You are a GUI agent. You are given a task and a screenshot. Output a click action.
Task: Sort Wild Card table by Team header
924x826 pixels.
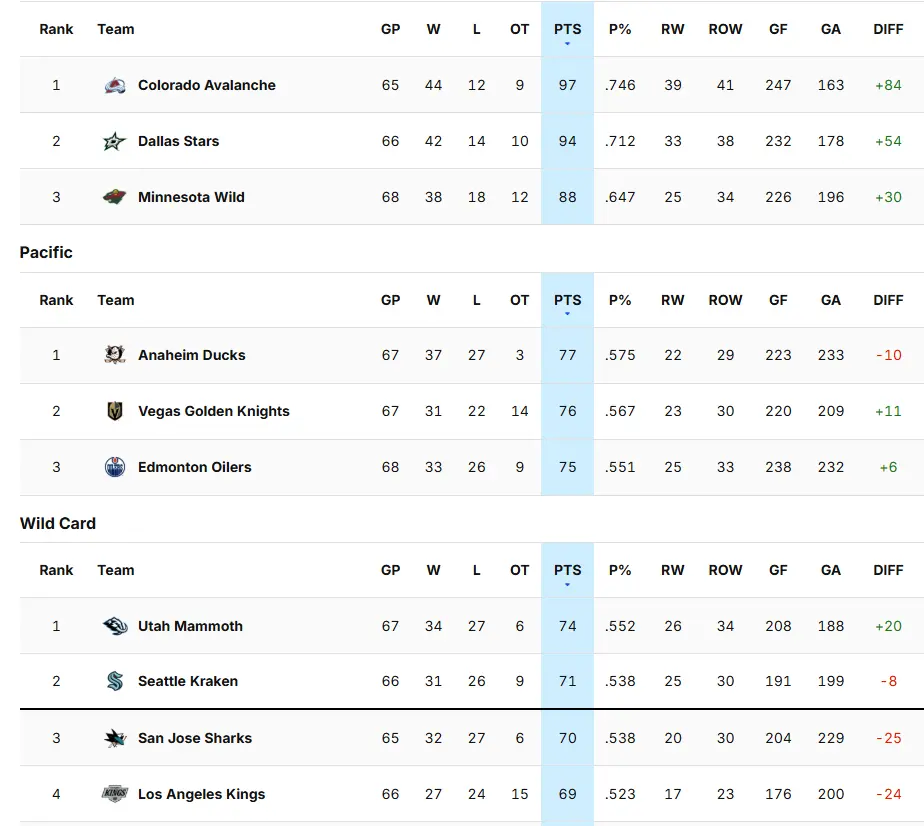116,570
